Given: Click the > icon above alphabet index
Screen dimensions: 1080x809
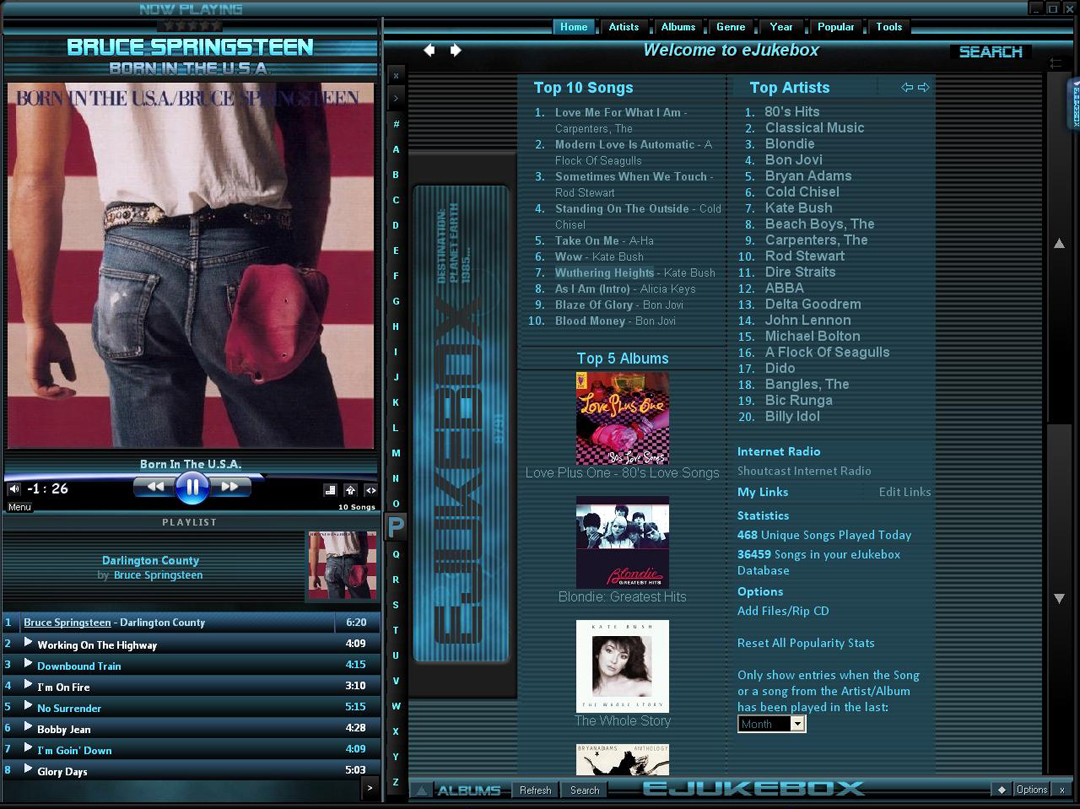Looking at the screenshot, I should point(396,98).
